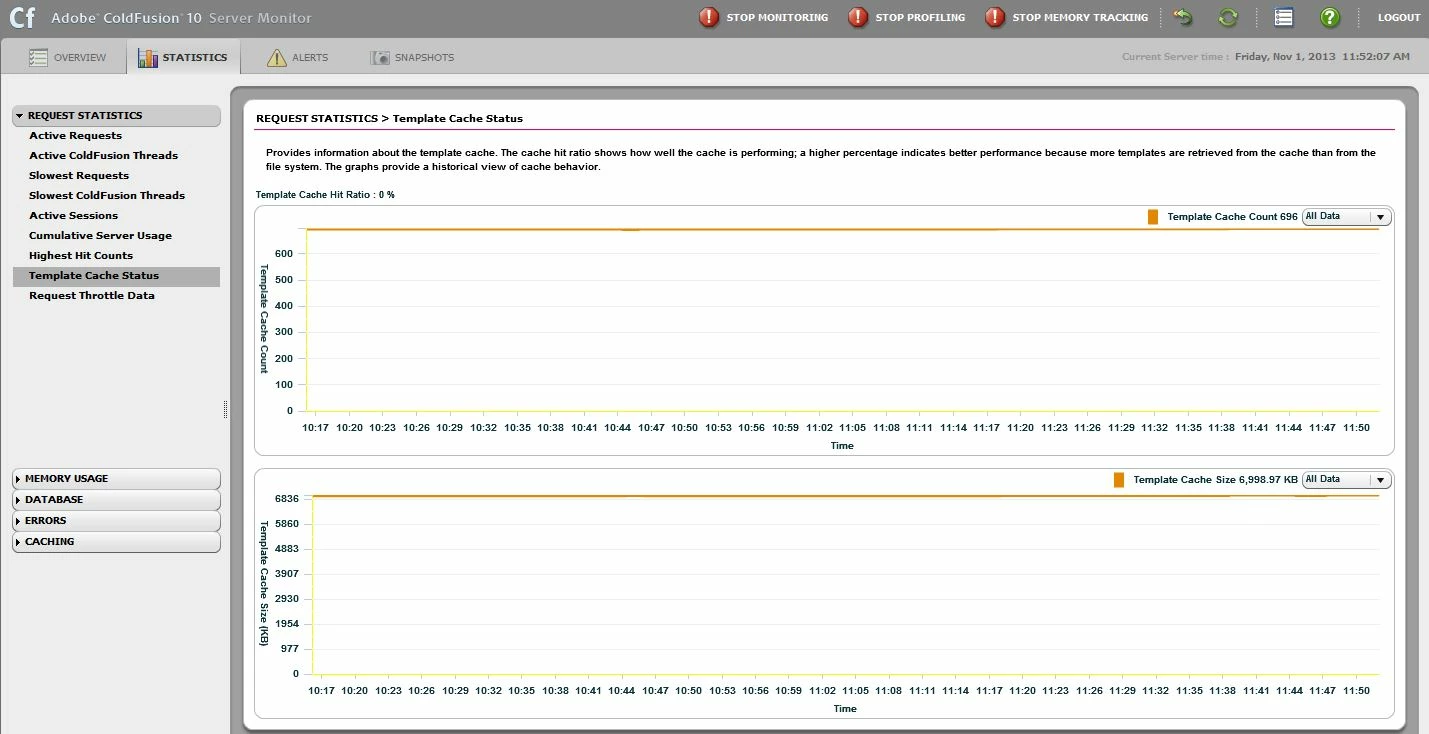Switch to the Statistics tab
This screenshot has width=1429, height=734.
click(x=184, y=58)
